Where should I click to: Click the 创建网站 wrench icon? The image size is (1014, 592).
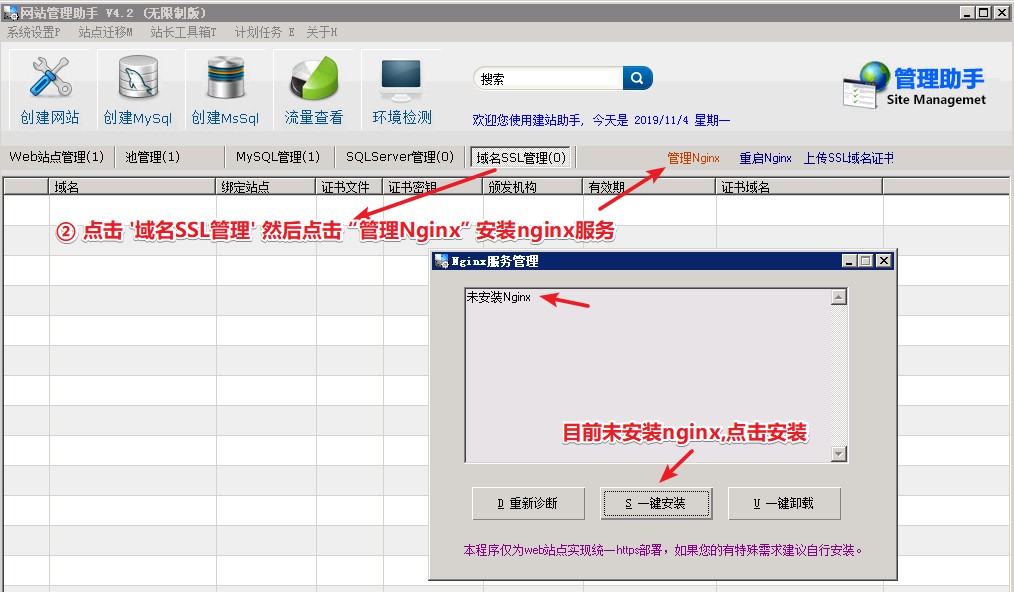click(x=50, y=79)
